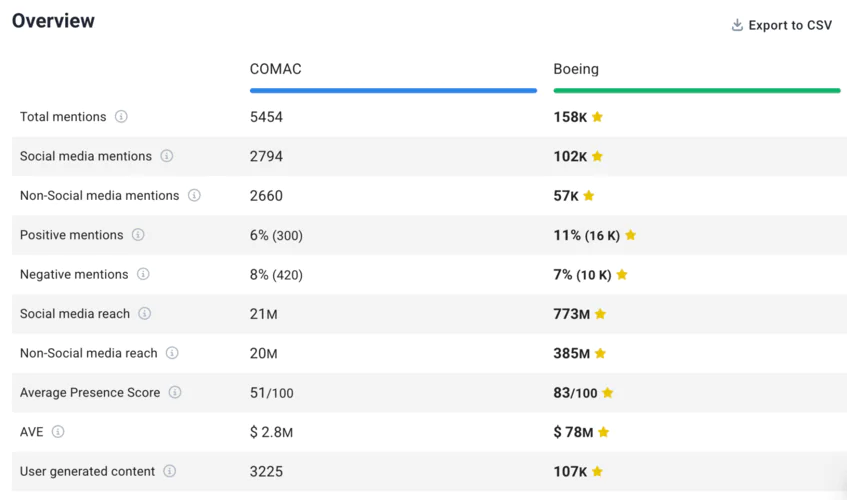Click the star beside Boeing 158K total mentions
The width and height of the screenshot is (847, 500).
(597, 117)
